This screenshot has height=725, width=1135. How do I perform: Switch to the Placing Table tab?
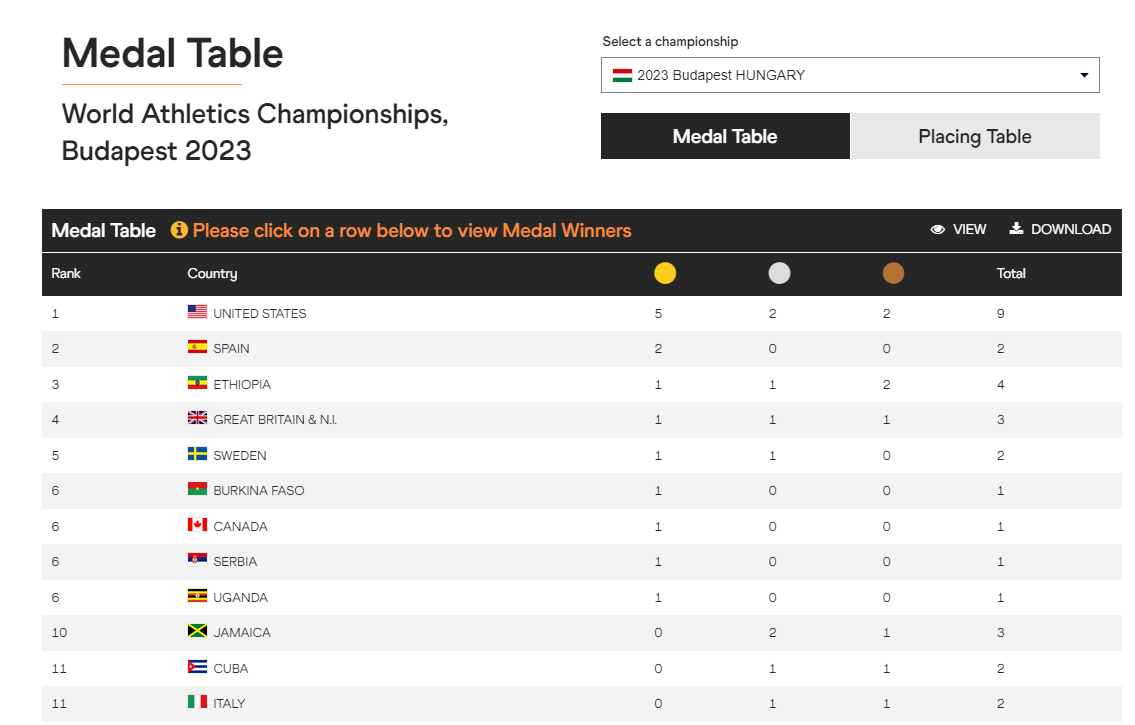click(x=974, y=136)
